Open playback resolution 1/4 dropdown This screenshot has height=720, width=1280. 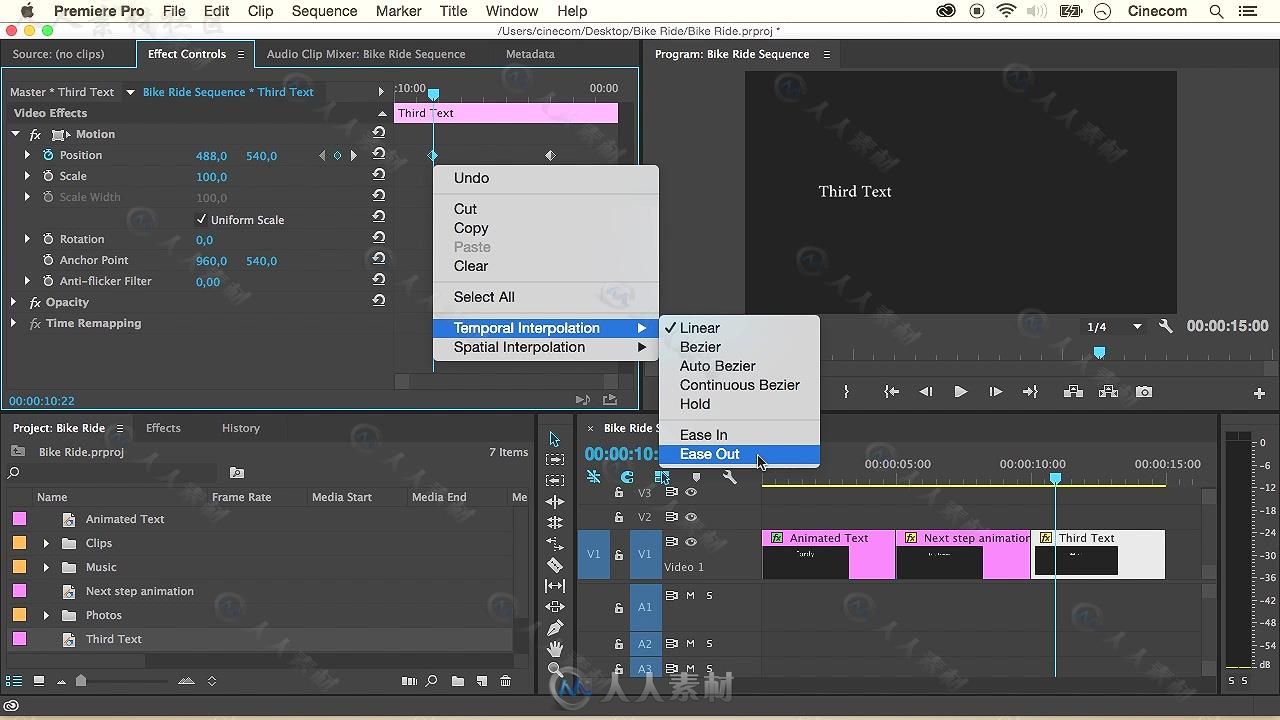pyautogui.click(x=1114, y=327)
